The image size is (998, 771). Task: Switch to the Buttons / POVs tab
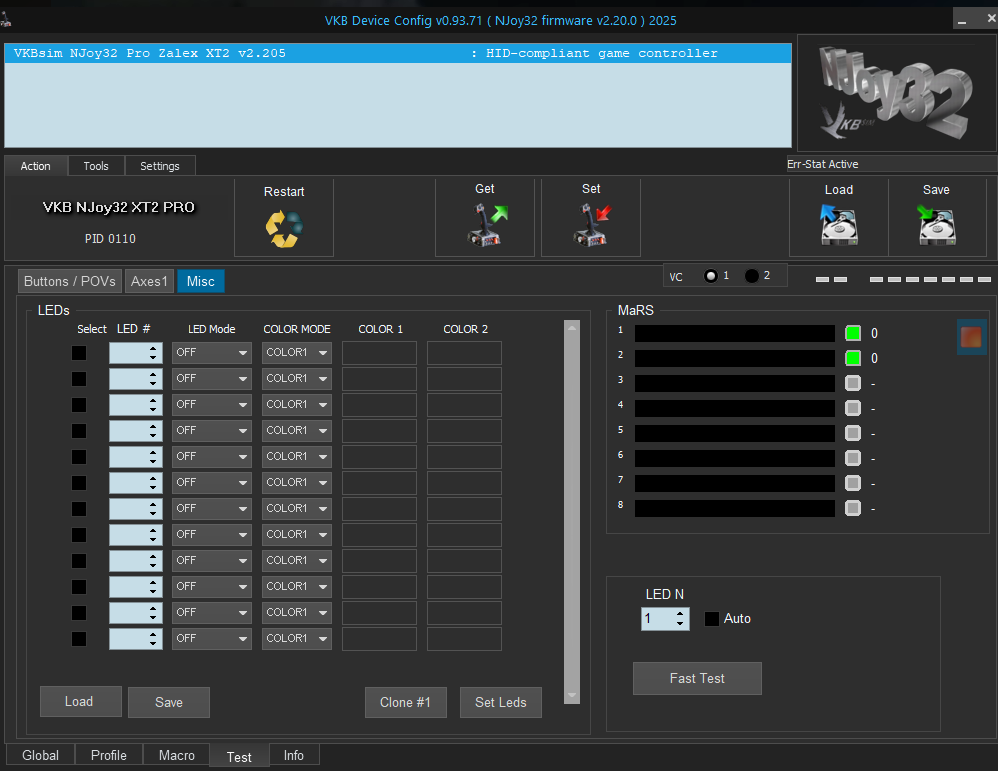point(70,281)
